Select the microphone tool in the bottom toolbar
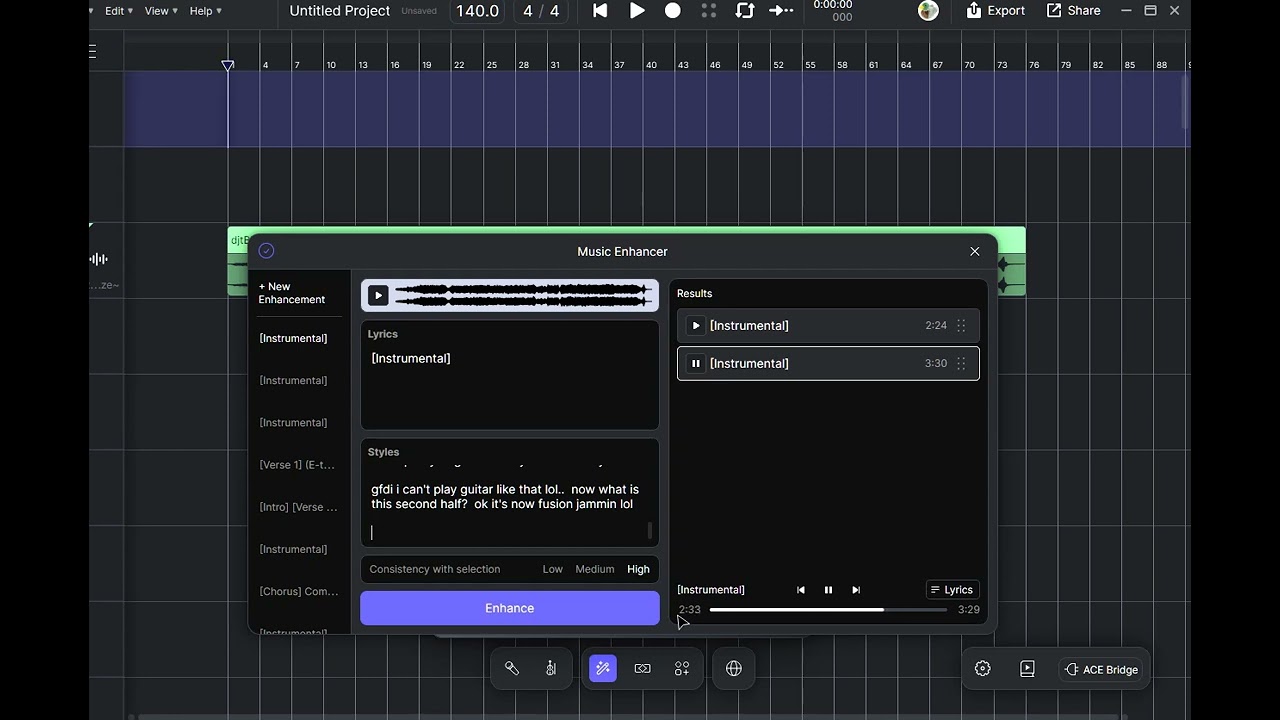 click(x=512, y=669)
